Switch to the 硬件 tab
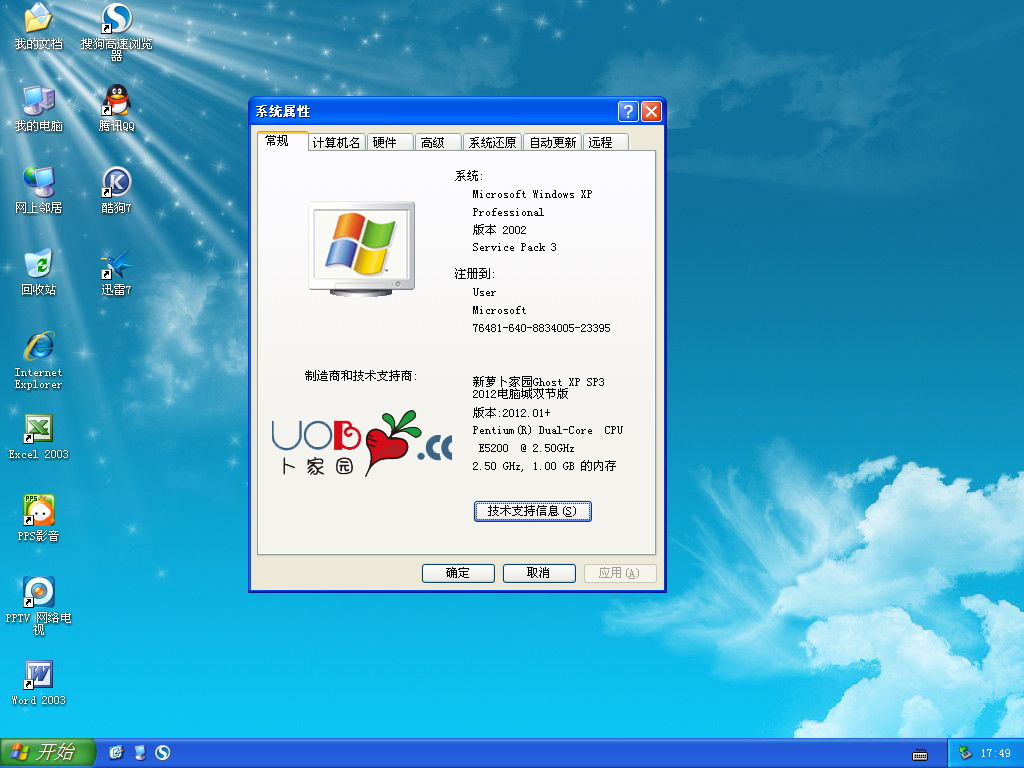Screen dimensions: 1024x768 point(385,143)
